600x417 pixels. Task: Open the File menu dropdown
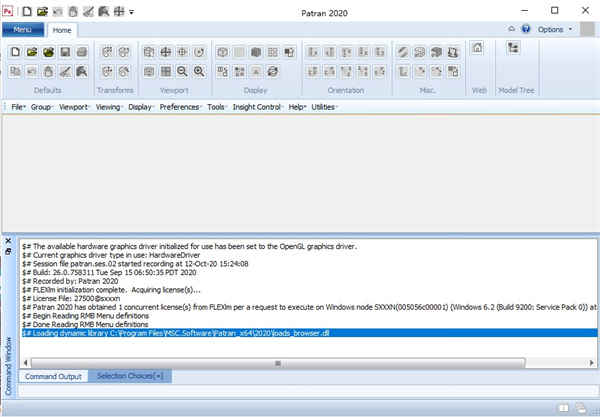18,107
